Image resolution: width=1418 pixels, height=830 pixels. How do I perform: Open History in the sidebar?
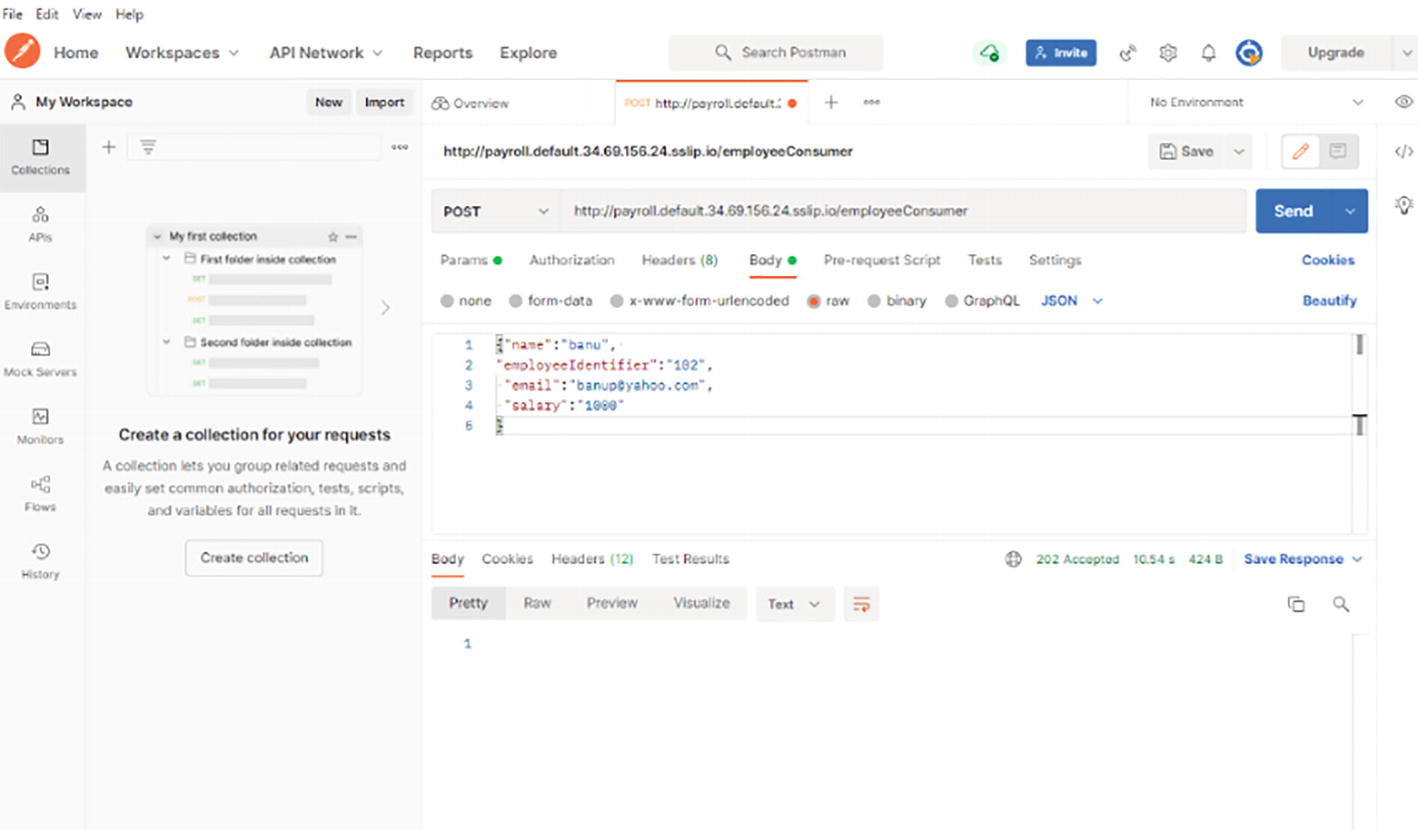[x=41, y=561]
